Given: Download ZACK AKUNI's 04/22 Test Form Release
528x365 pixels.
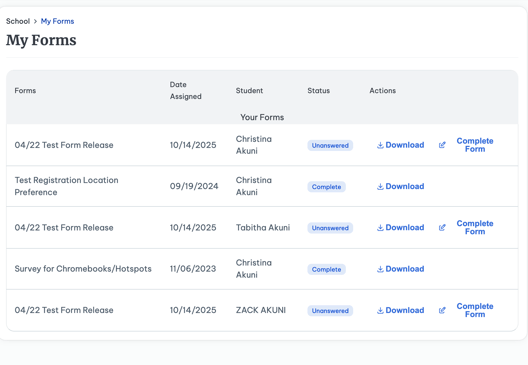Looking at the screenshot, I should (x=400, y=310).
